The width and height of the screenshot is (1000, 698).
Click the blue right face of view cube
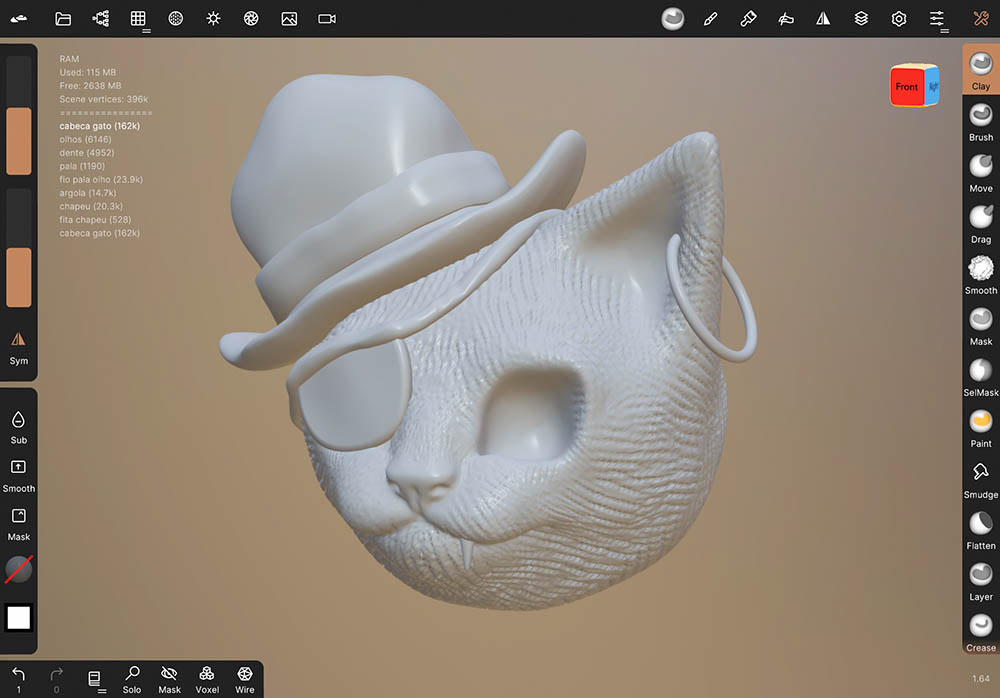pyautogui.click(x=932, y=85)
